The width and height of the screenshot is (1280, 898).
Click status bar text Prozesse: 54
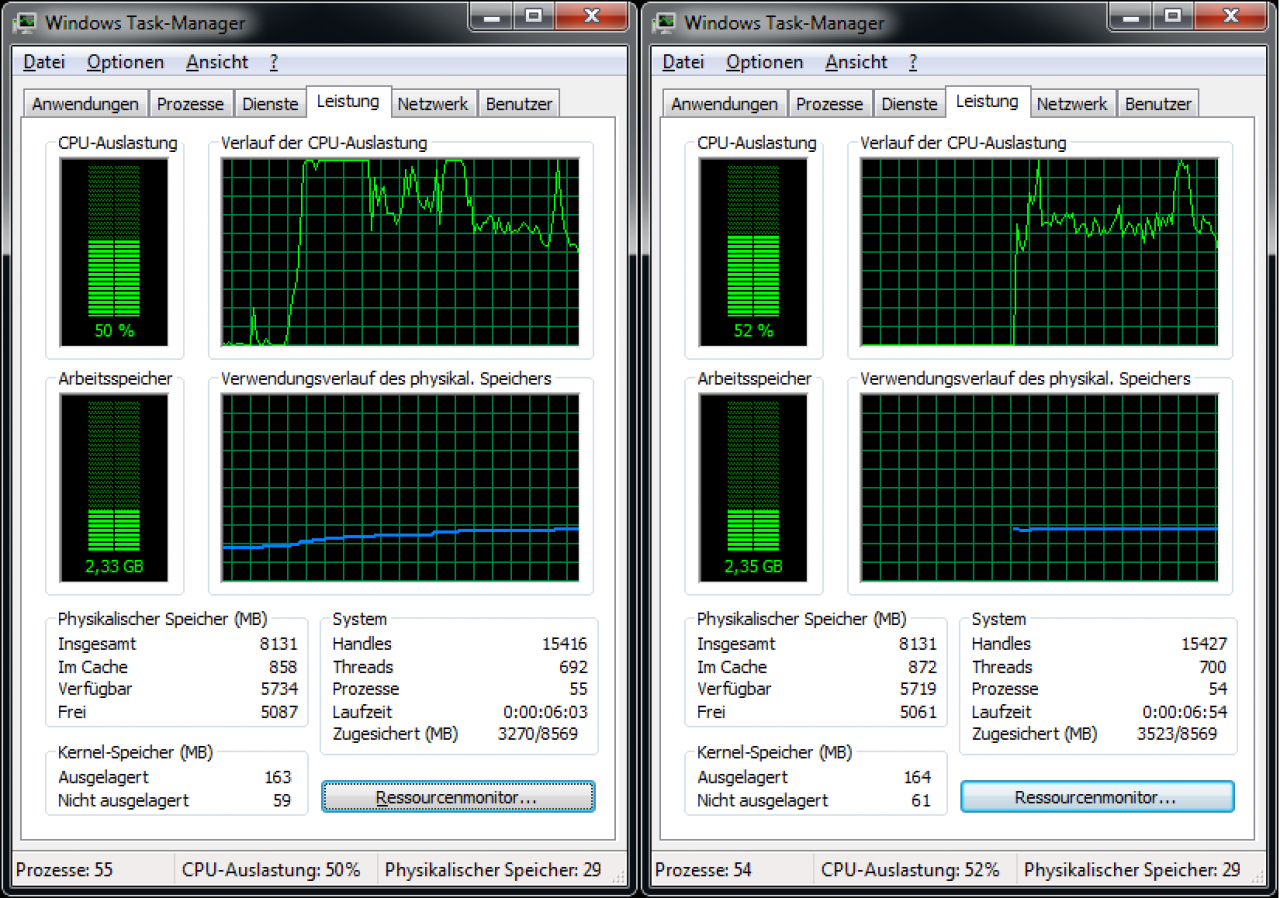(x=703, y=870)
